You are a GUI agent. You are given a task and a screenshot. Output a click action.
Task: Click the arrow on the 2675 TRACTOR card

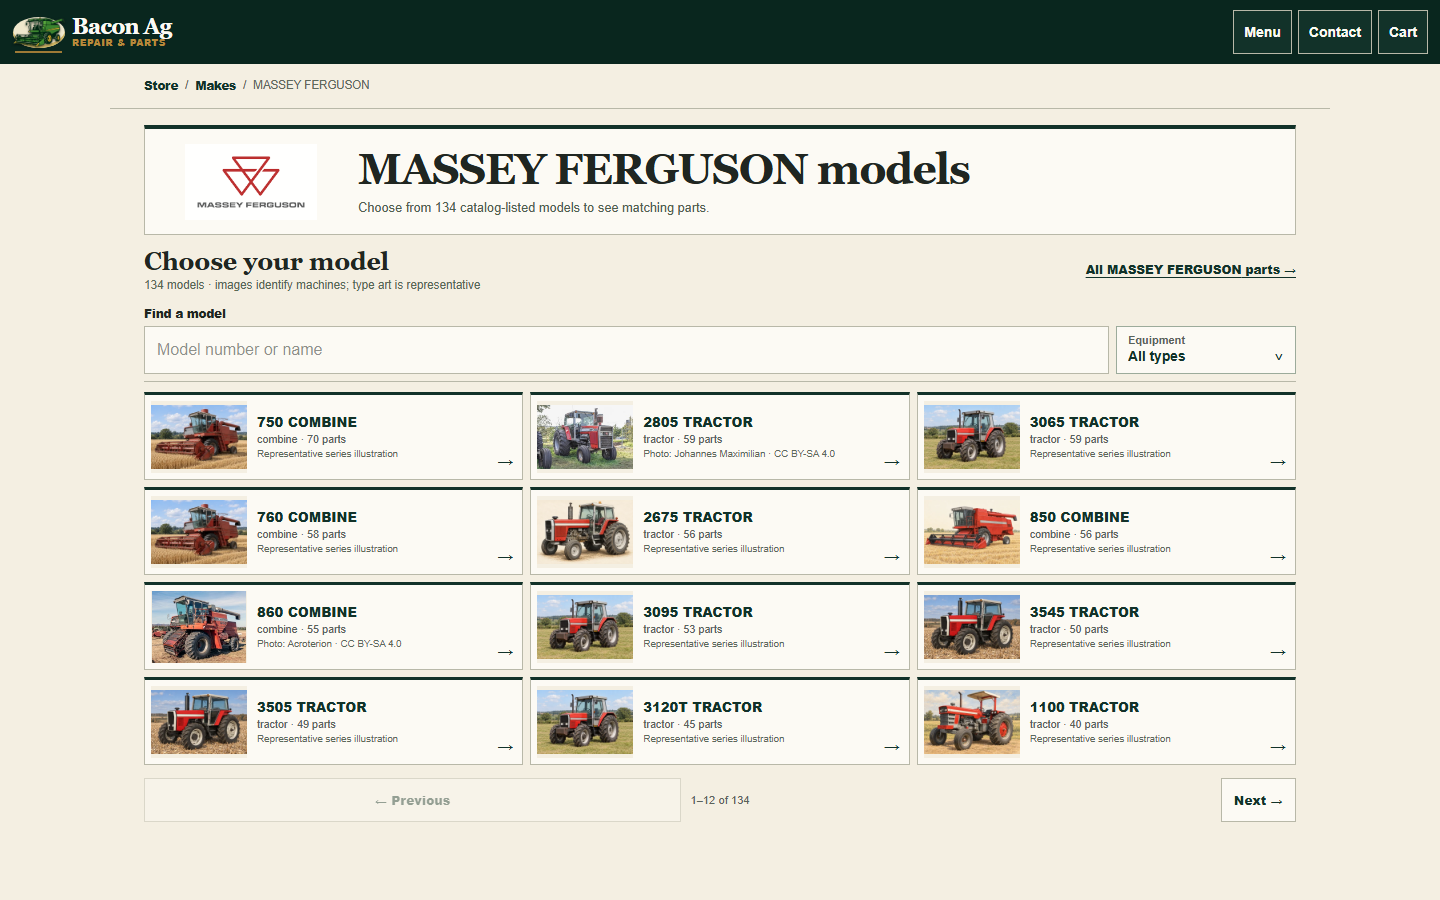[x=892, y=557]
